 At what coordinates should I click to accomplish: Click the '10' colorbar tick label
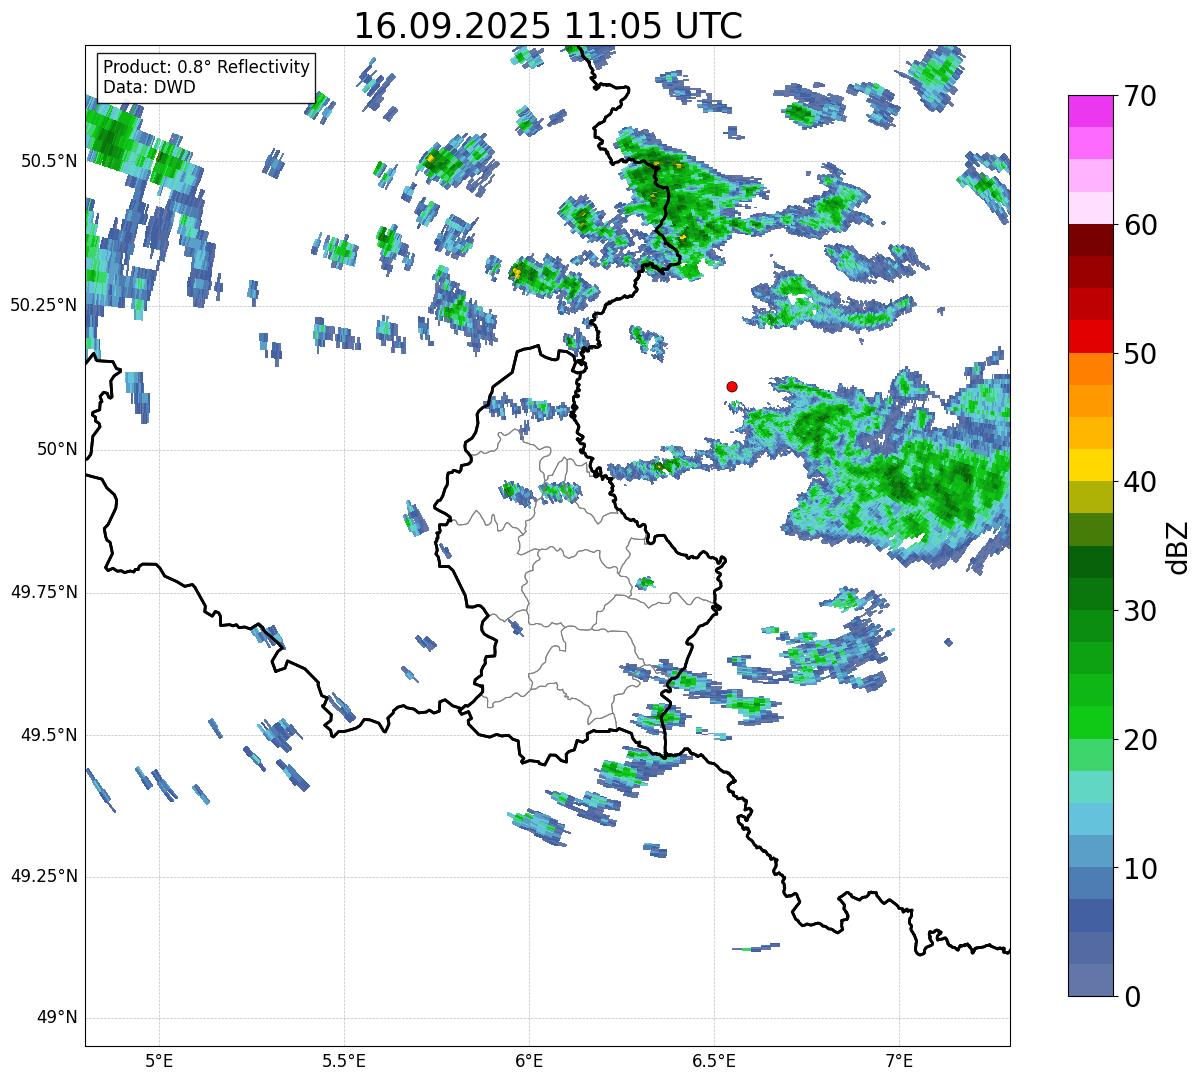click(1140, 868)
